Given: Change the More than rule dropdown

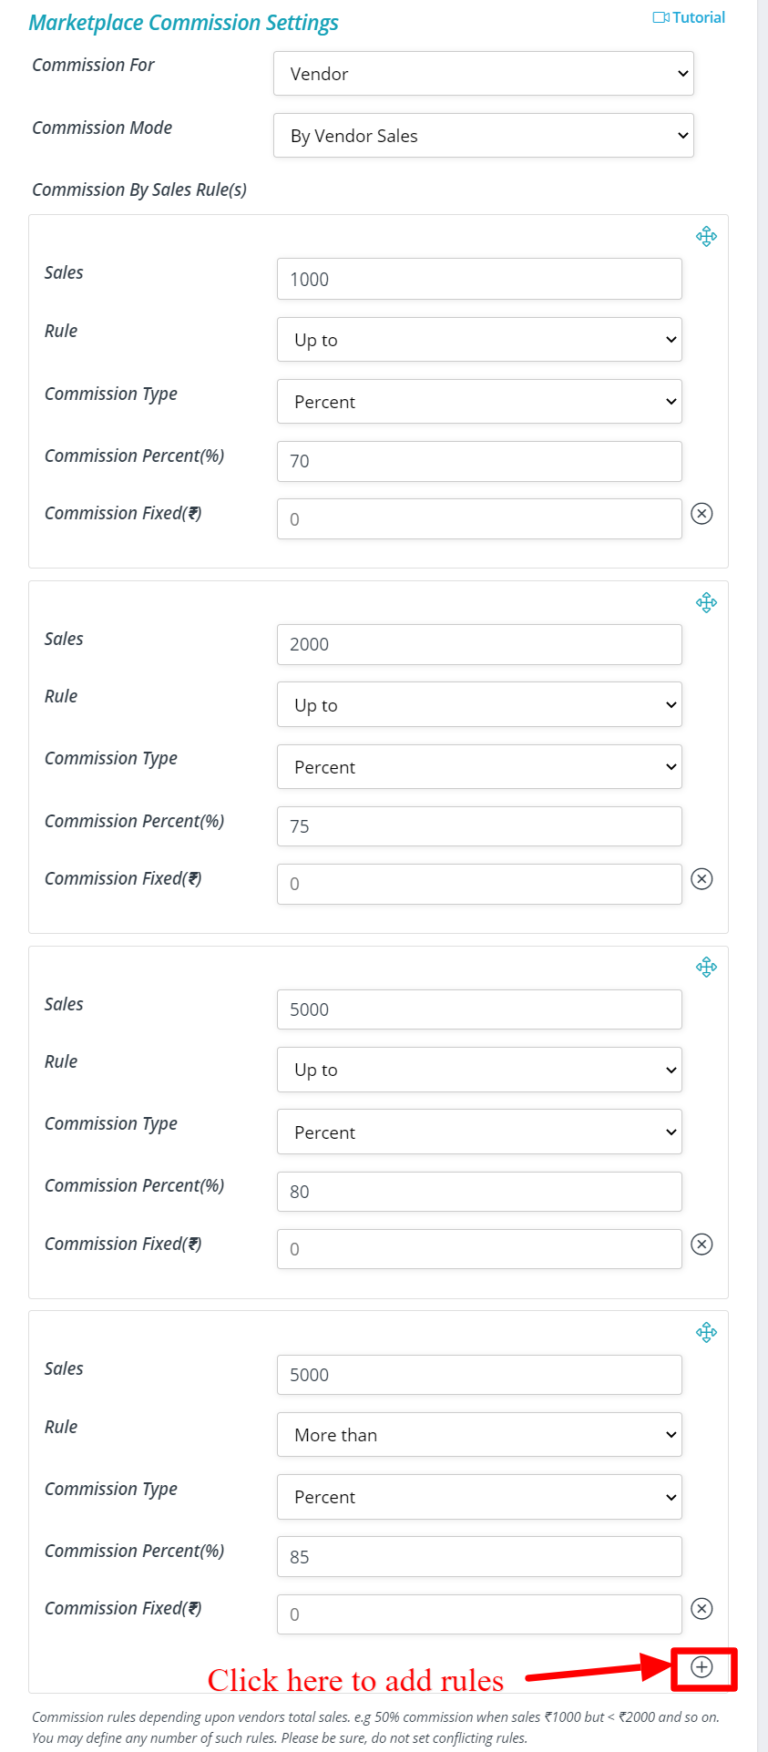Looking at the screenshot, I should click(479, 1435).
